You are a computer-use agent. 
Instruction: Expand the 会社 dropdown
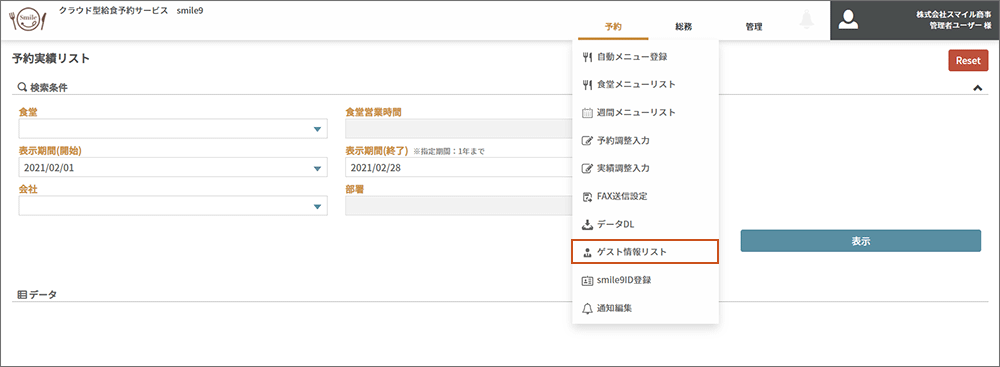[173, 206]
